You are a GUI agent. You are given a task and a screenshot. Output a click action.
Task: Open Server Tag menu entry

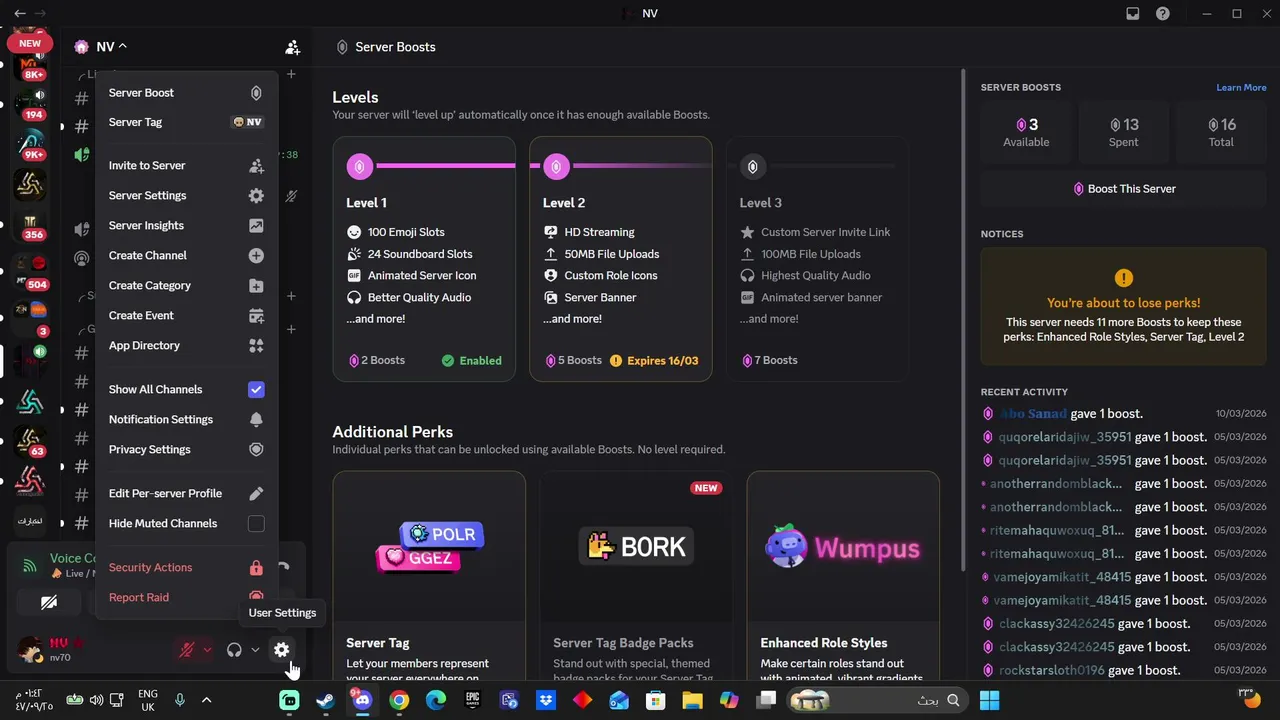tap(186, 122)
